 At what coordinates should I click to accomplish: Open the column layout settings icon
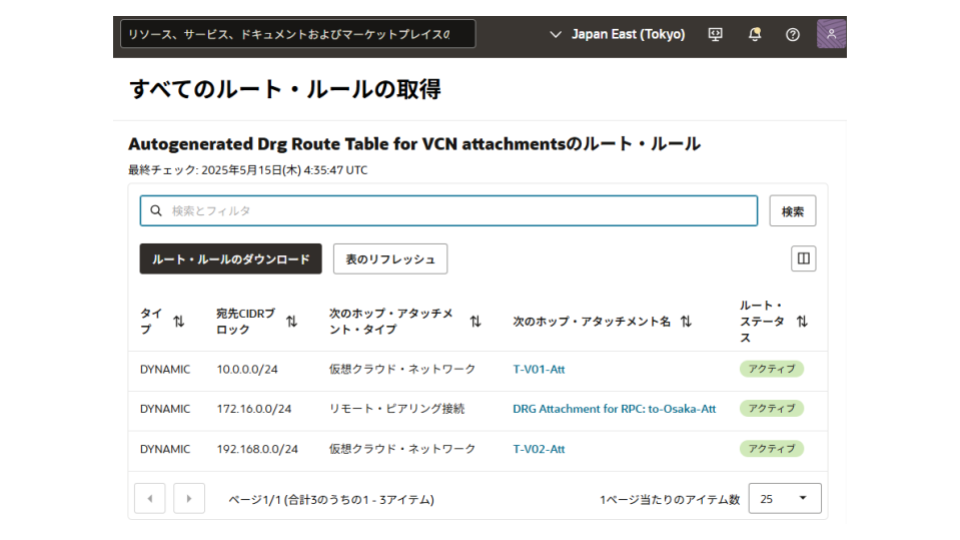pyautogui.click(x=803, y=258)
